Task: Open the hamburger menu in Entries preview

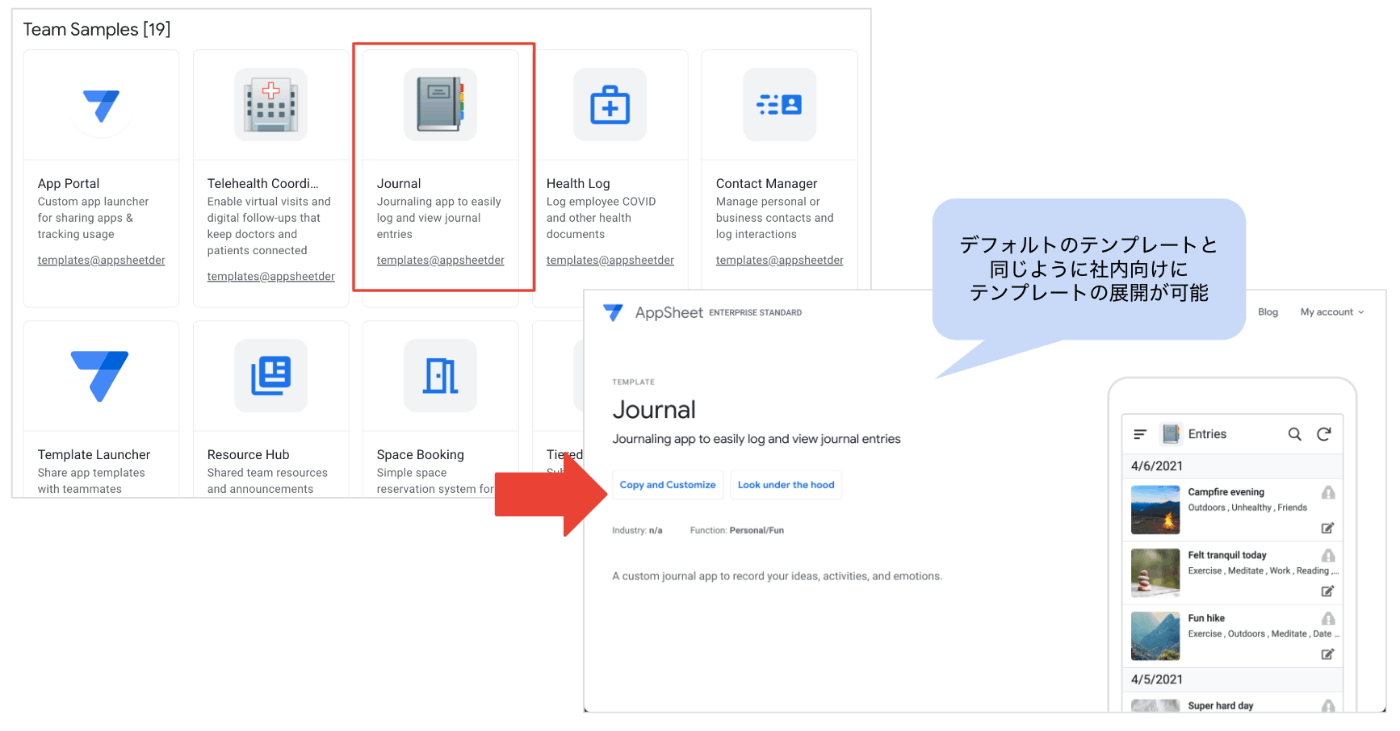Action: 1140,434
